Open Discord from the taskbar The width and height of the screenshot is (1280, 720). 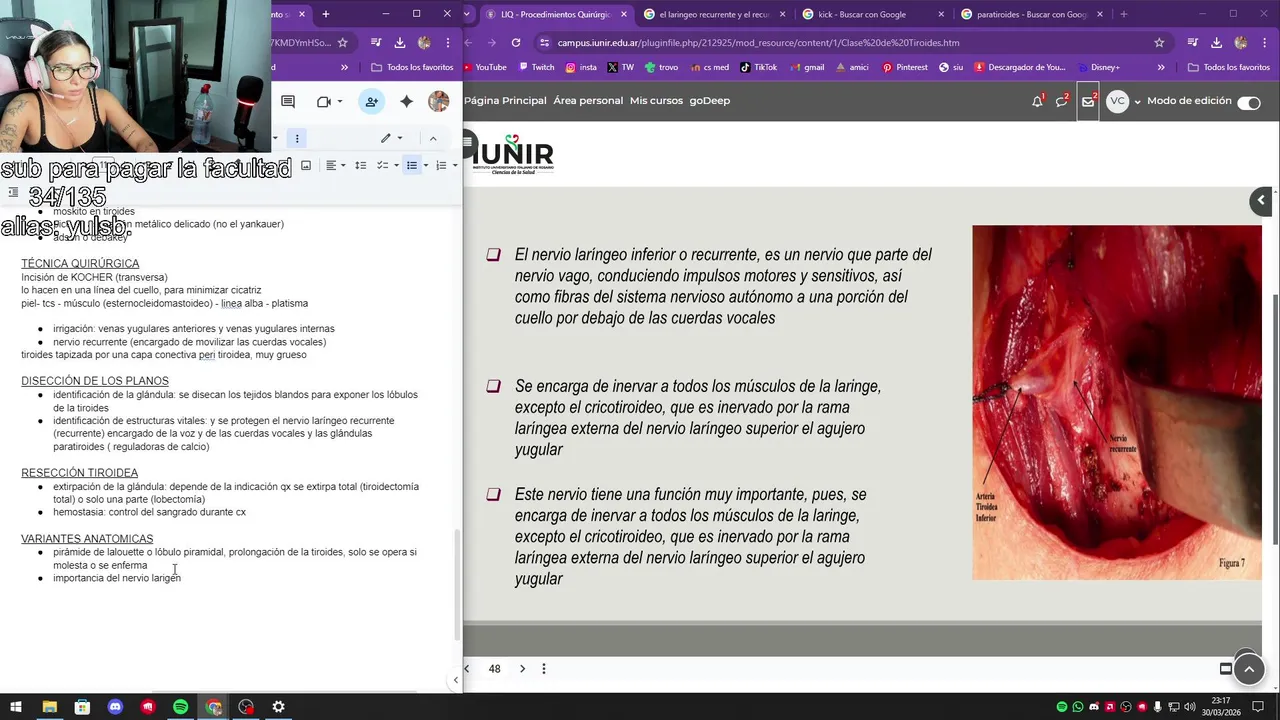pyautogui.click(x=115, y=707)
